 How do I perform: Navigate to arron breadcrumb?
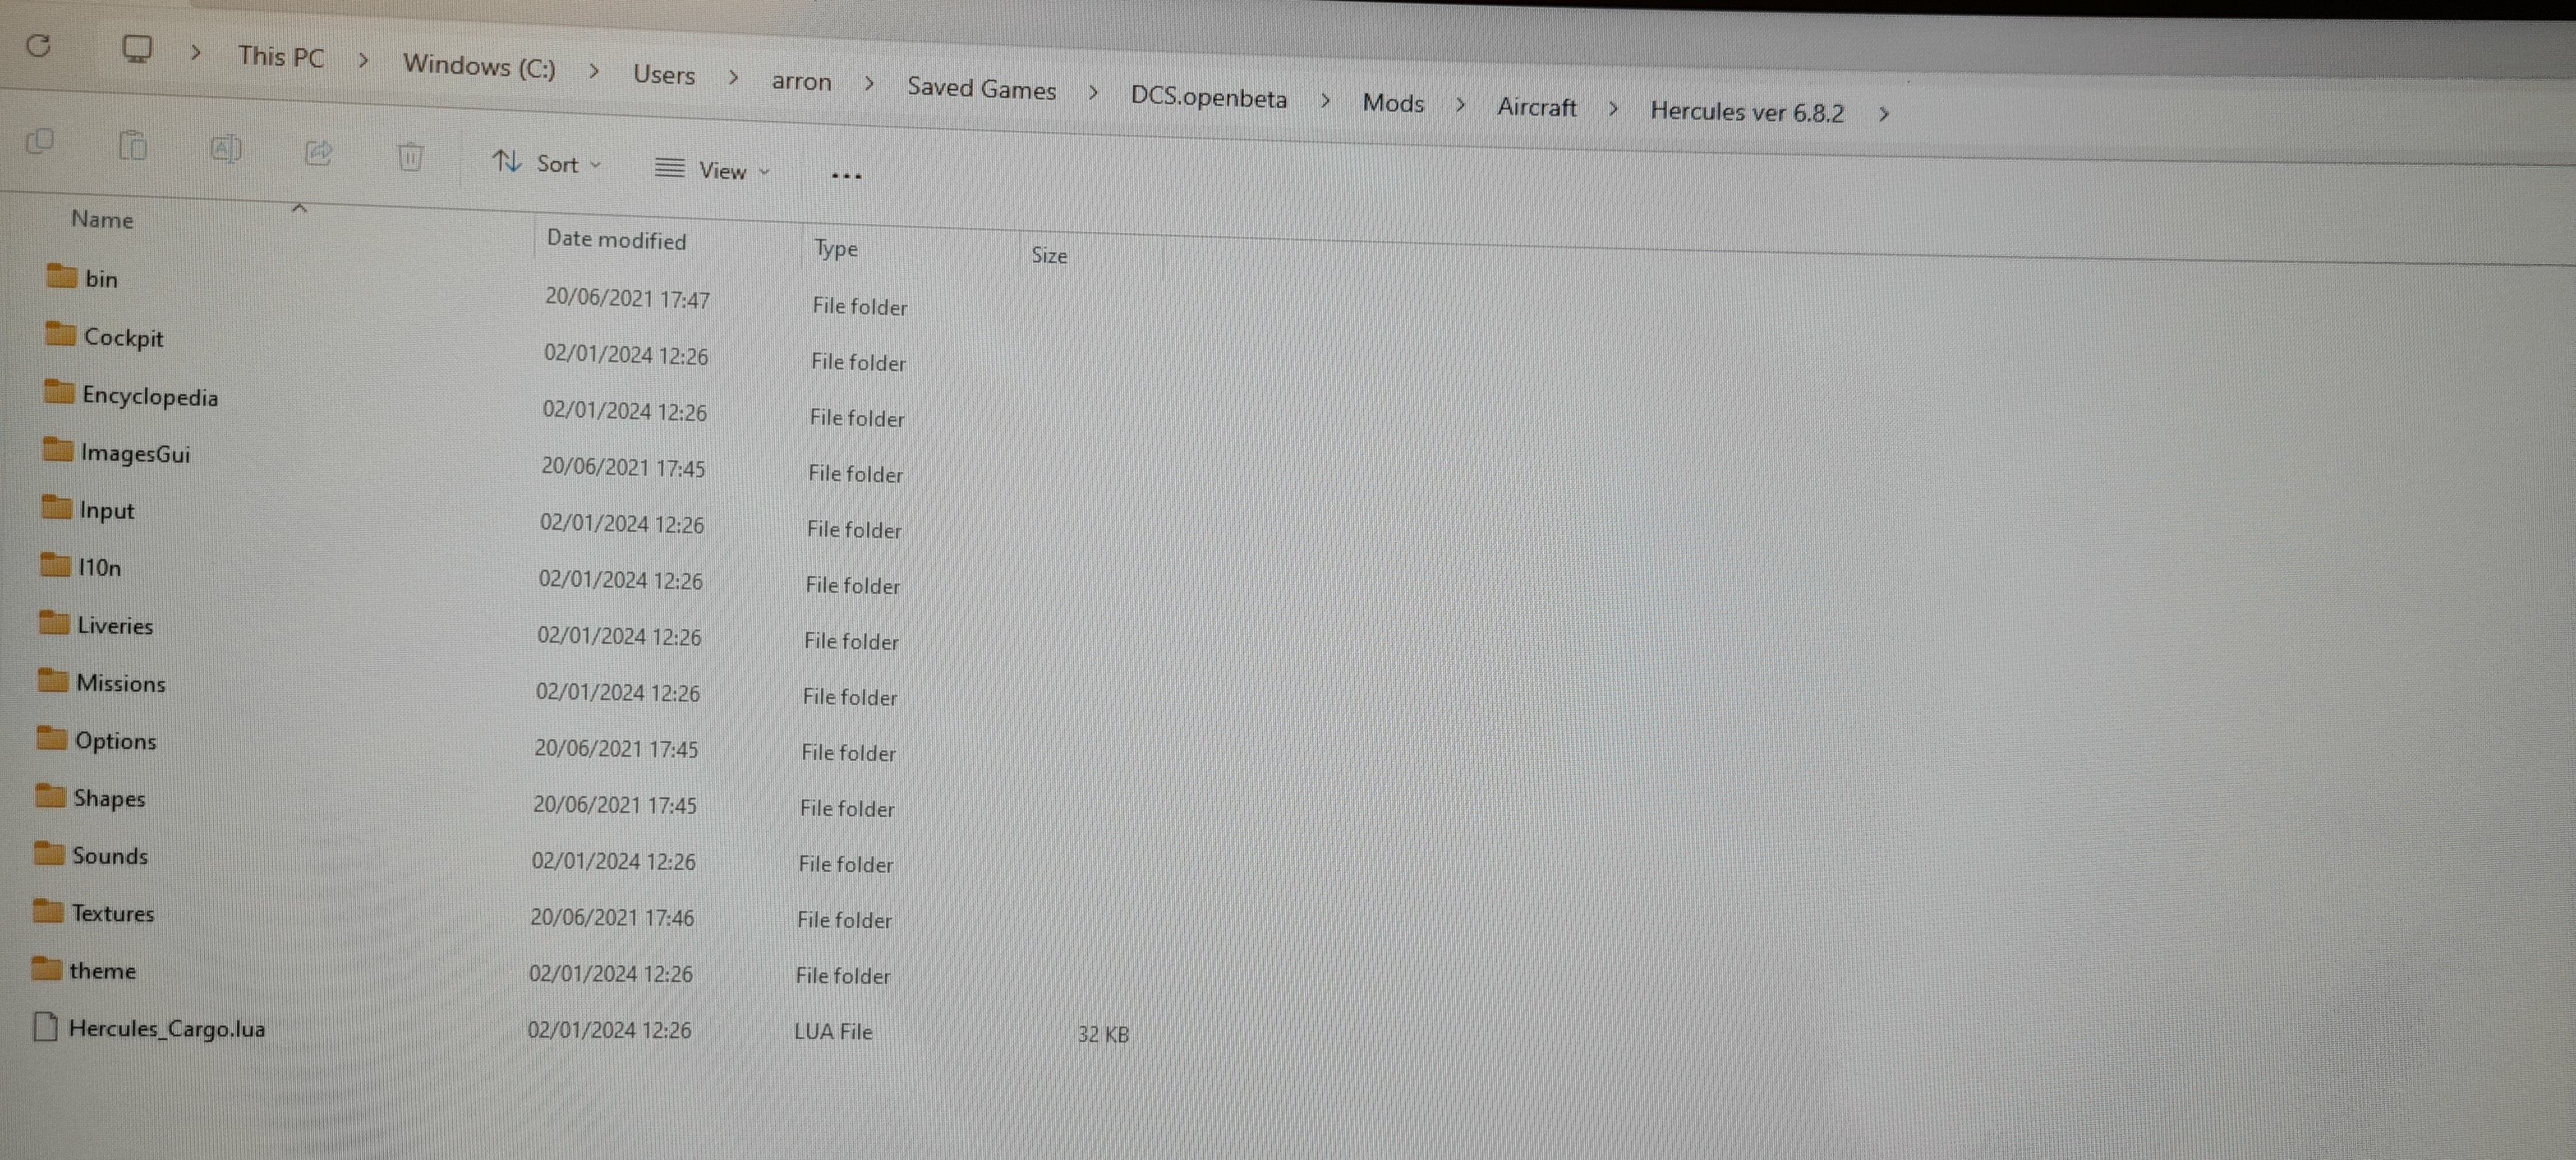coord(801,81)
